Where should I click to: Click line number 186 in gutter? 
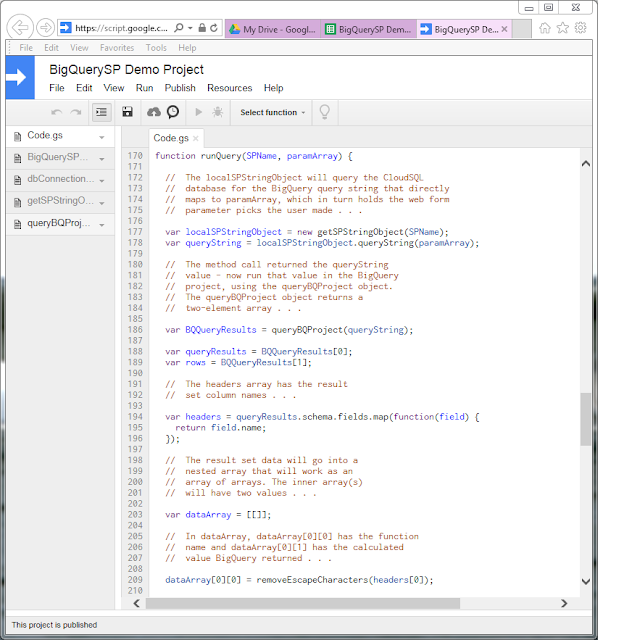click(135, 330)
